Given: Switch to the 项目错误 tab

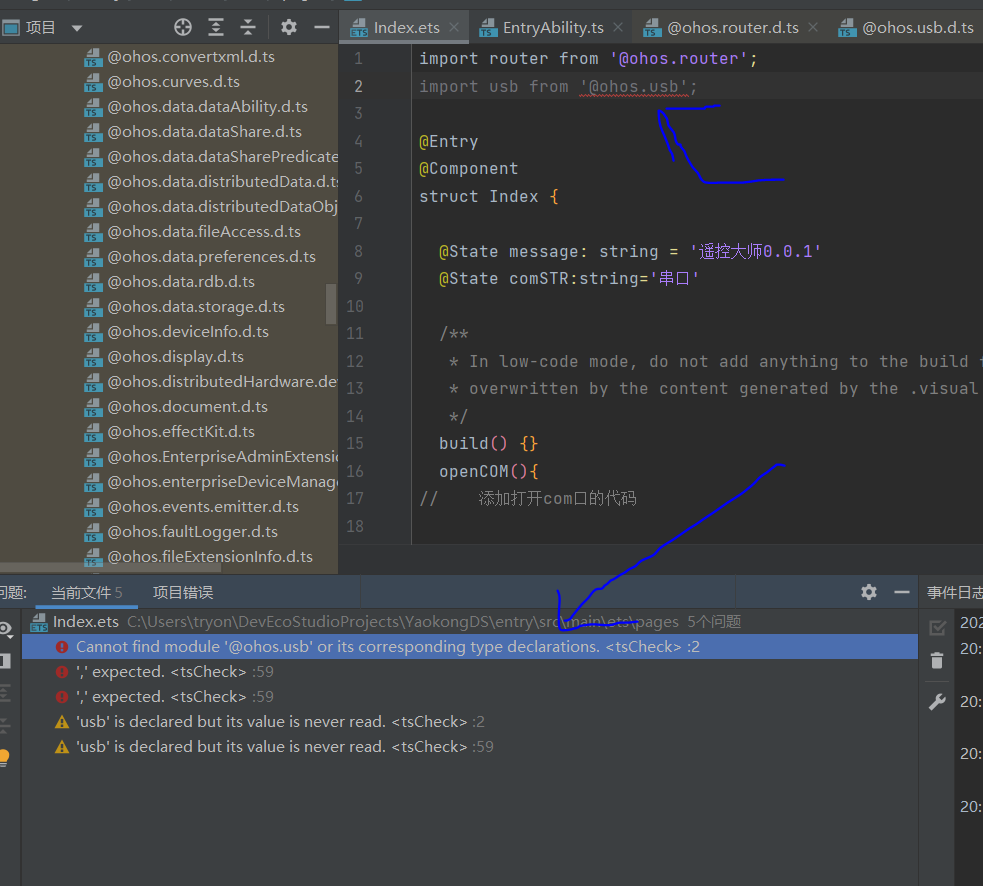Looking at the screenshot, I should click(x=182, y=592).
